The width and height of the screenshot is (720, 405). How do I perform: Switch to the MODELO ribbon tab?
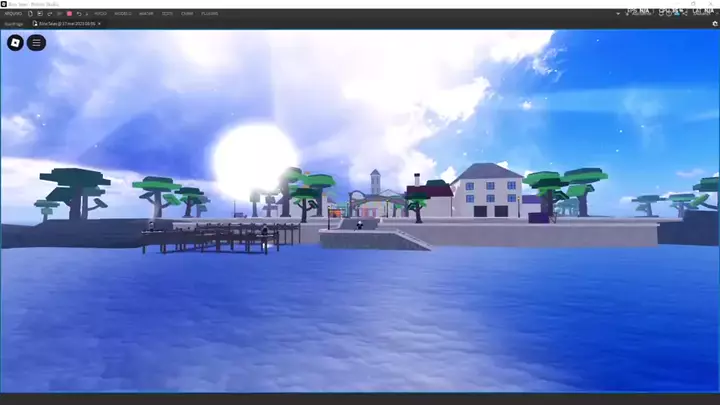122,13
